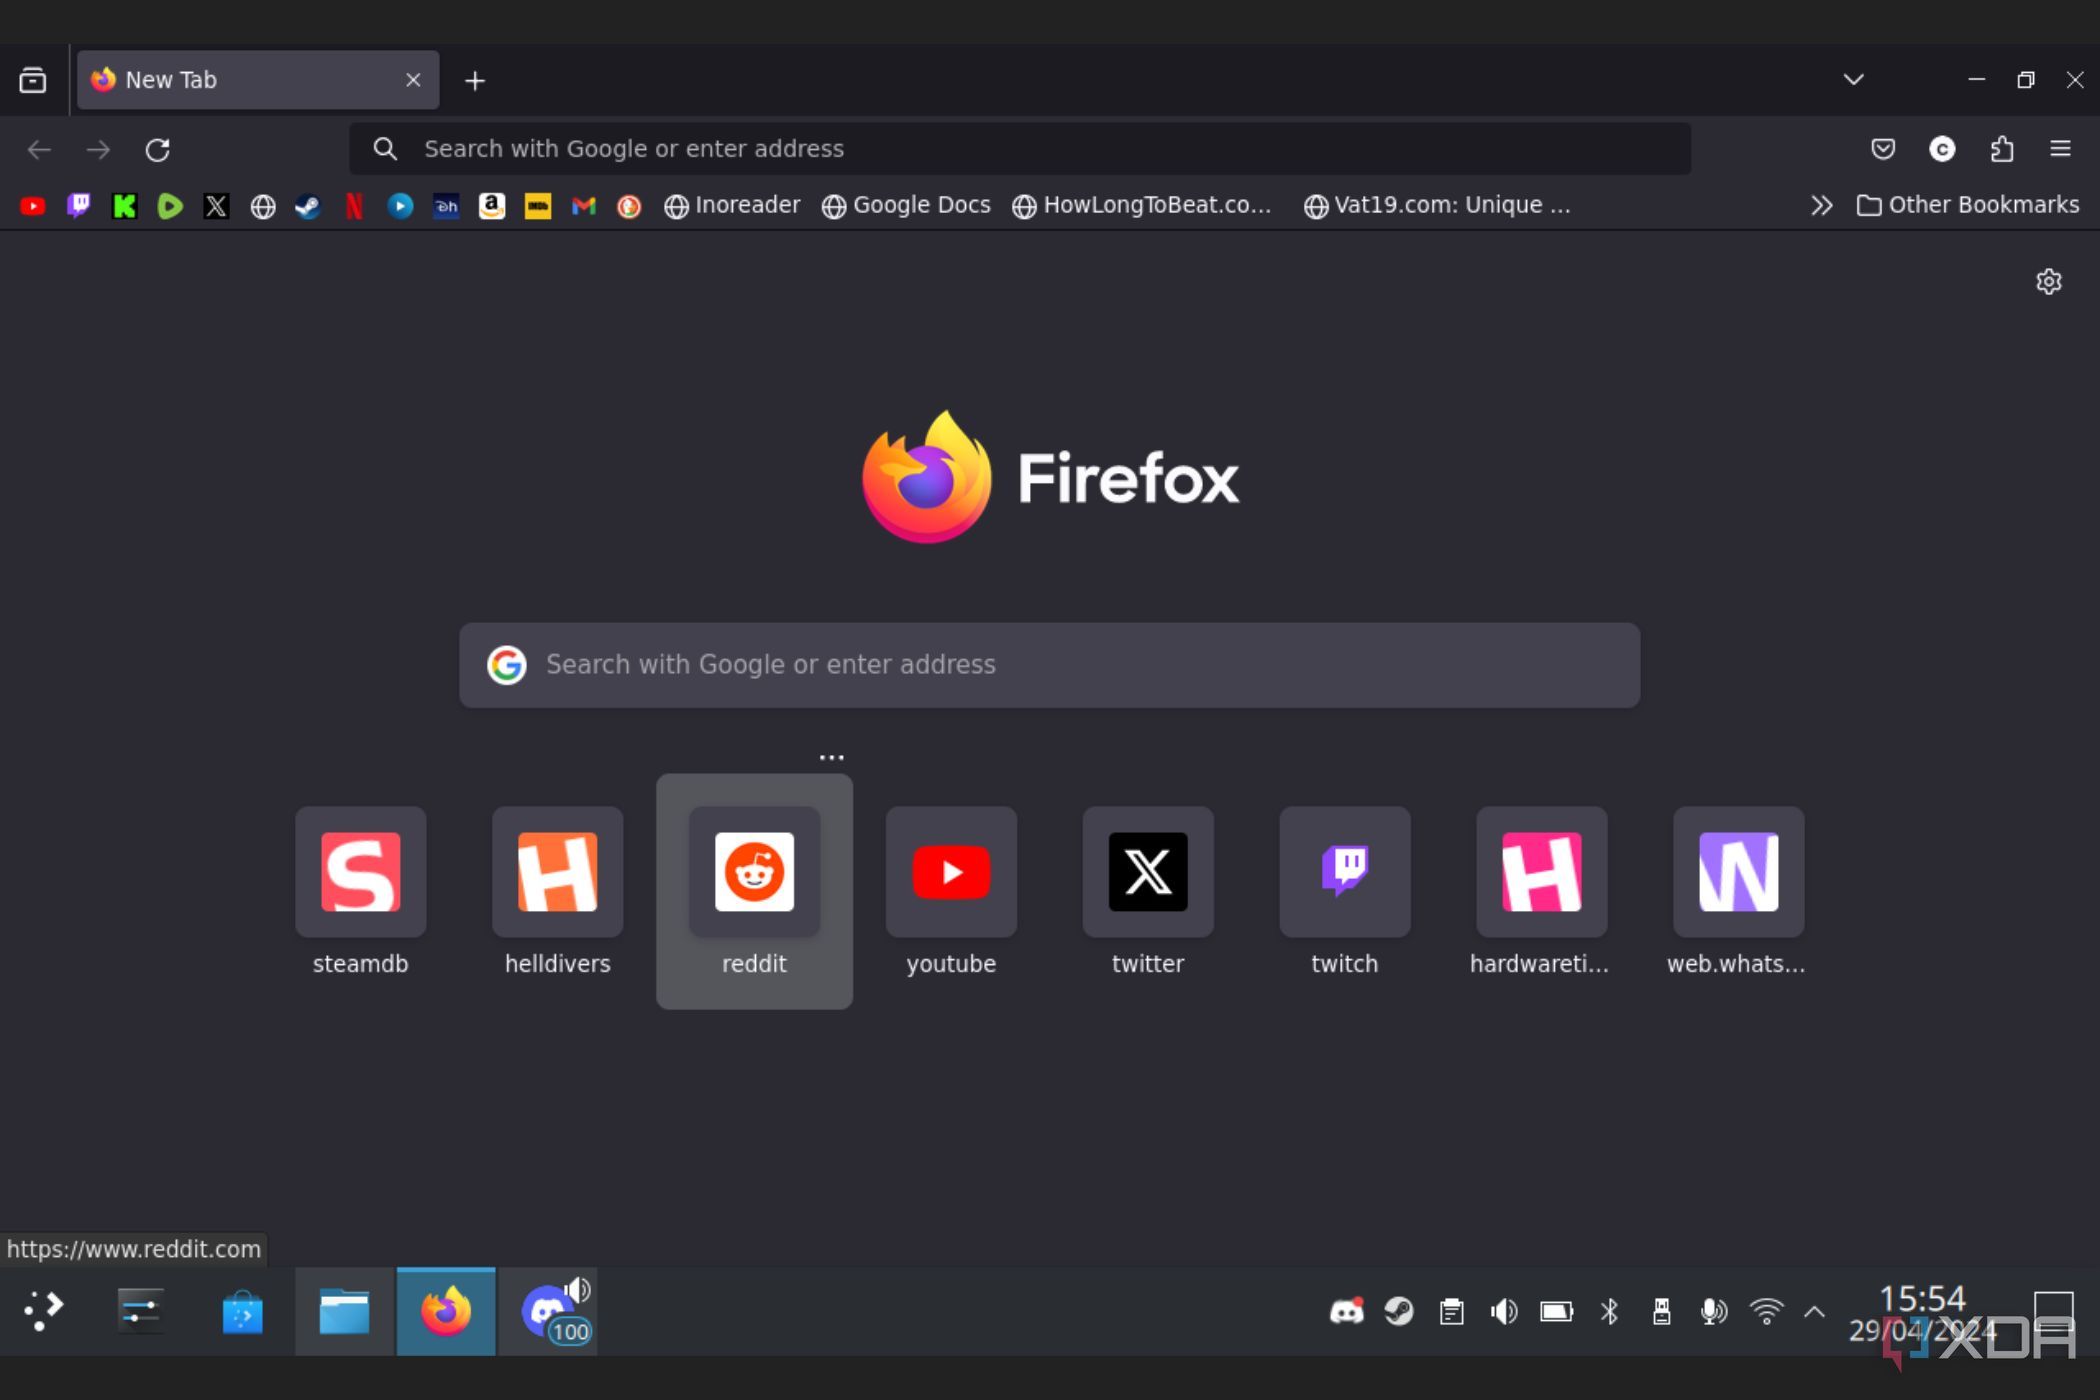Open the removable USB device tray icon
The height and width of the screenshot is (1400, 2100).
1661,1311
